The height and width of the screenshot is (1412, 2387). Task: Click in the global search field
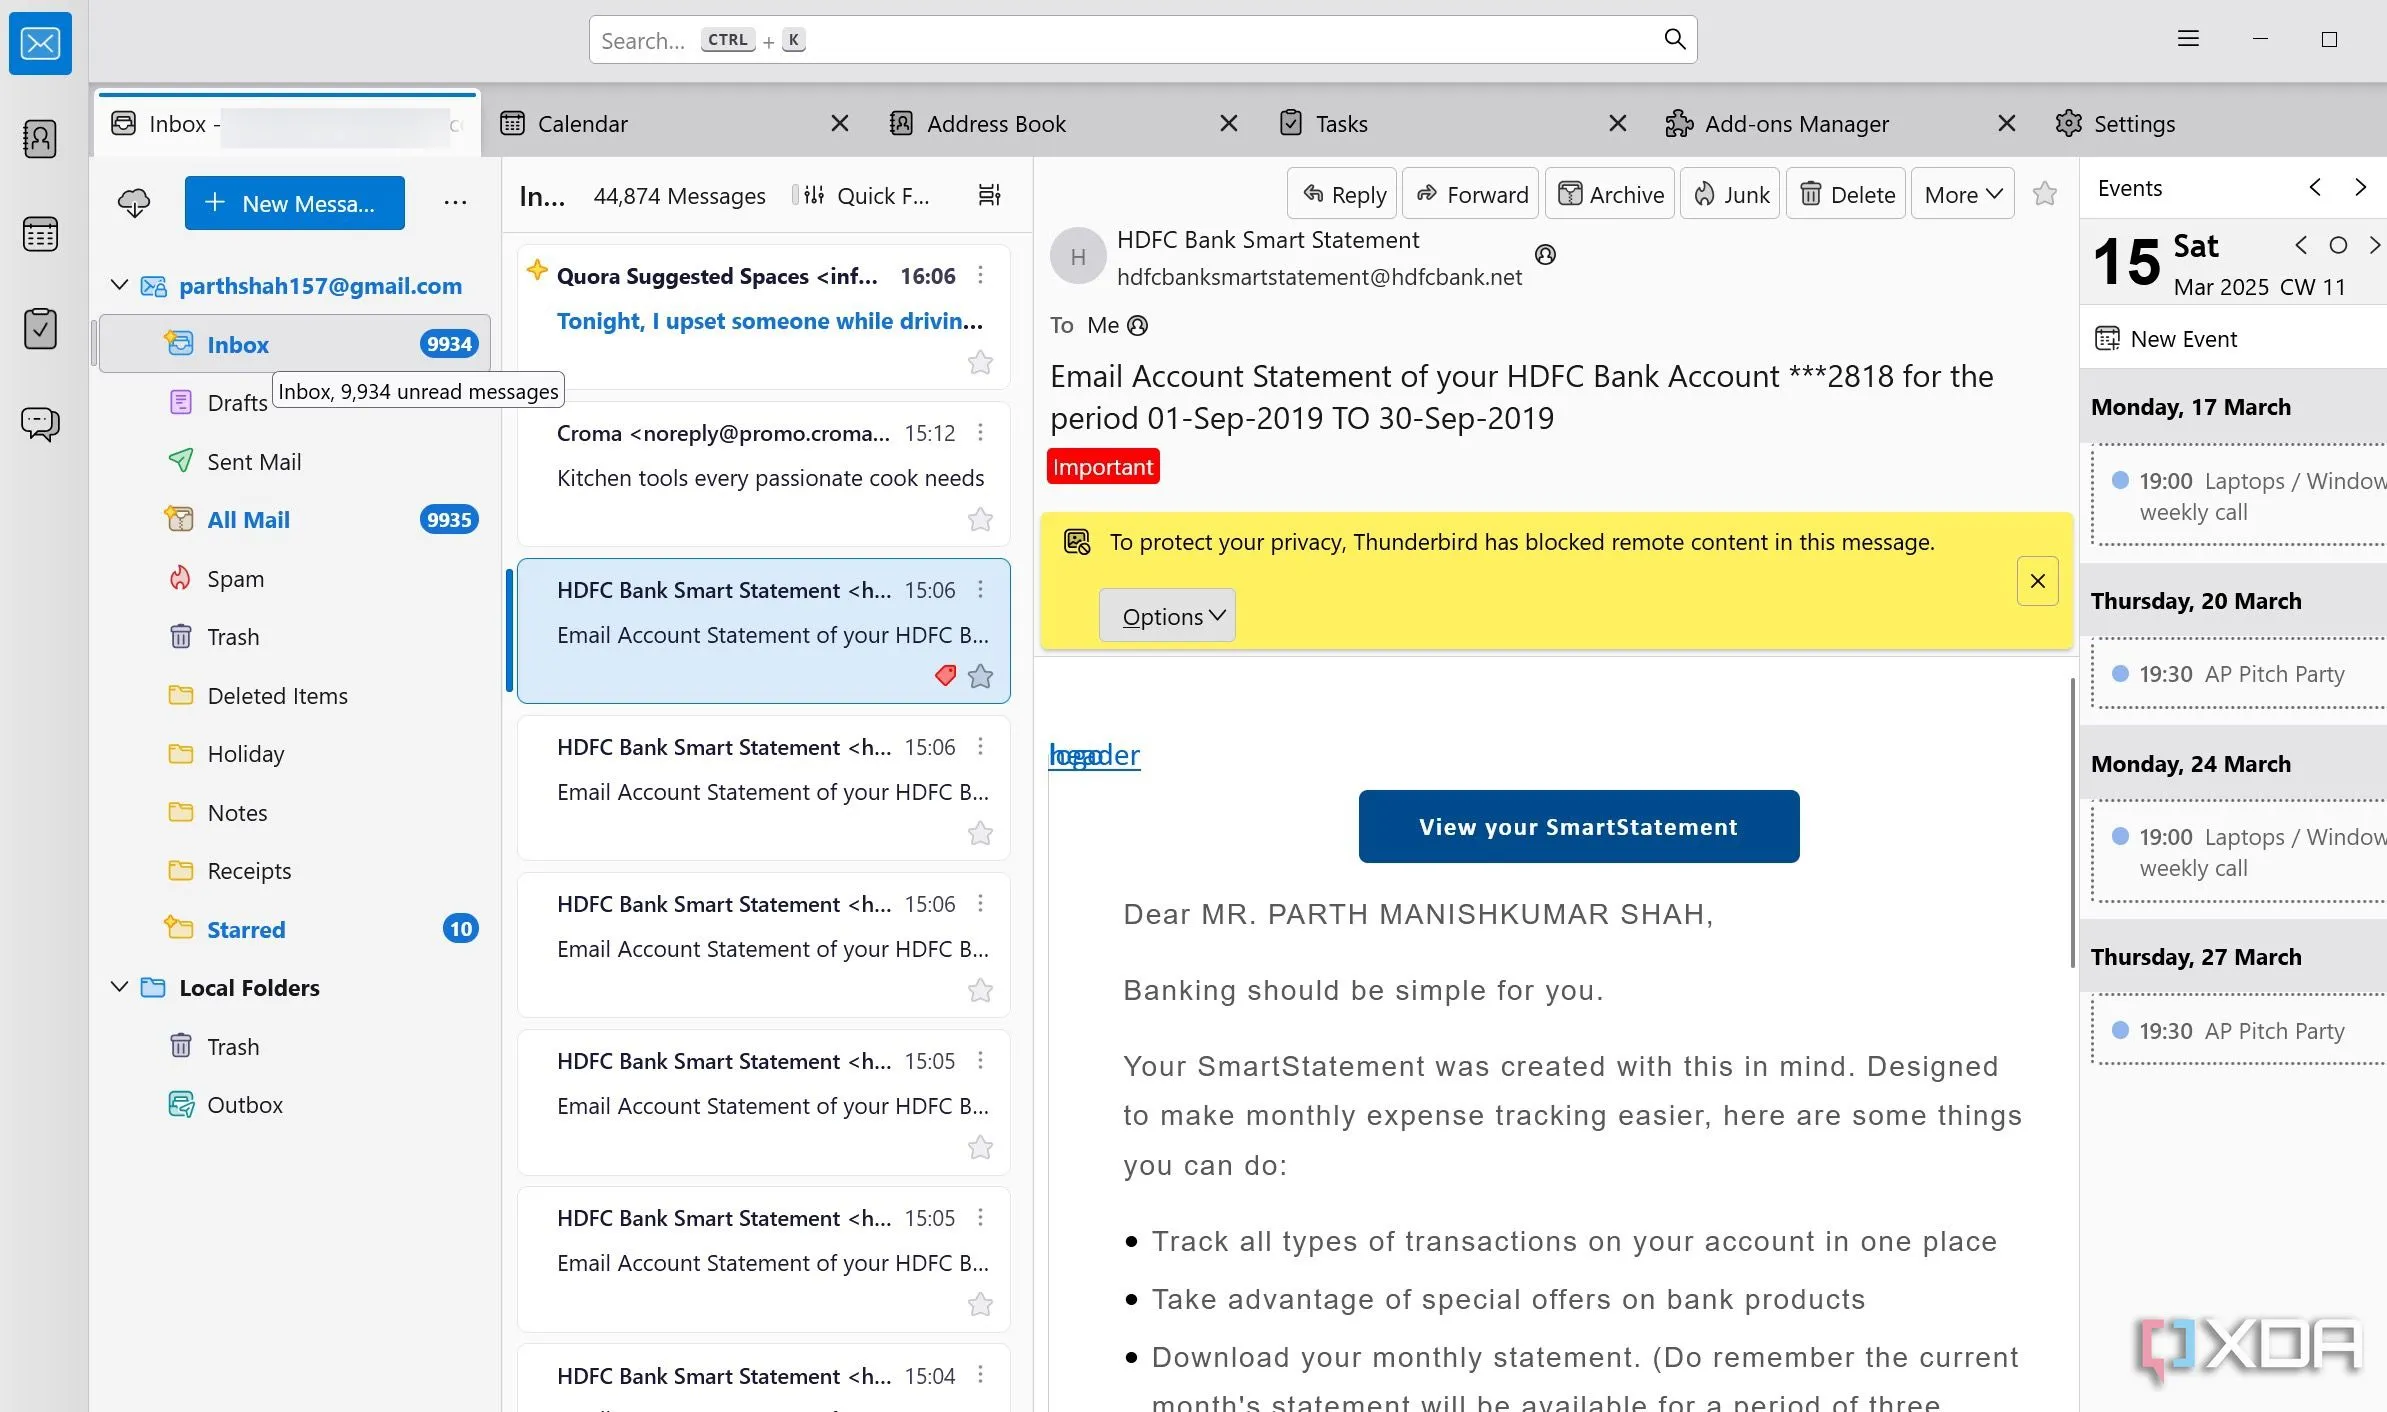click(1140, 40)
